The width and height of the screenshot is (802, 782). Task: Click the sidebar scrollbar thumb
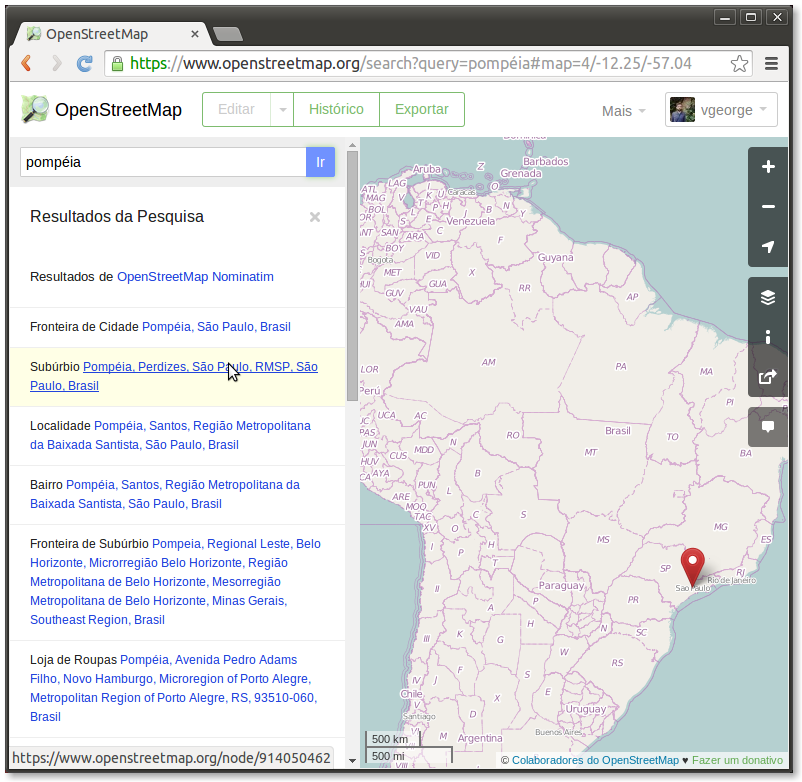[352, 276]
